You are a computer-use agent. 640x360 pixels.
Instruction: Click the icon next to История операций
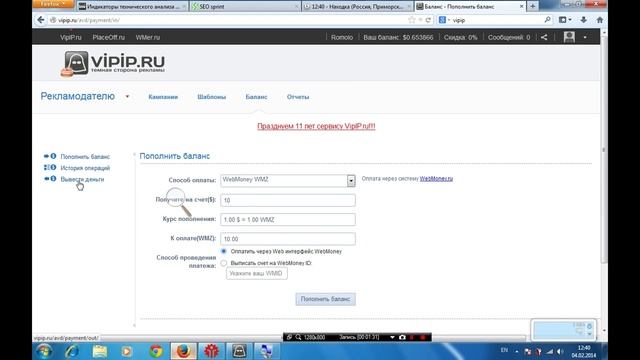tap(50, 167)
